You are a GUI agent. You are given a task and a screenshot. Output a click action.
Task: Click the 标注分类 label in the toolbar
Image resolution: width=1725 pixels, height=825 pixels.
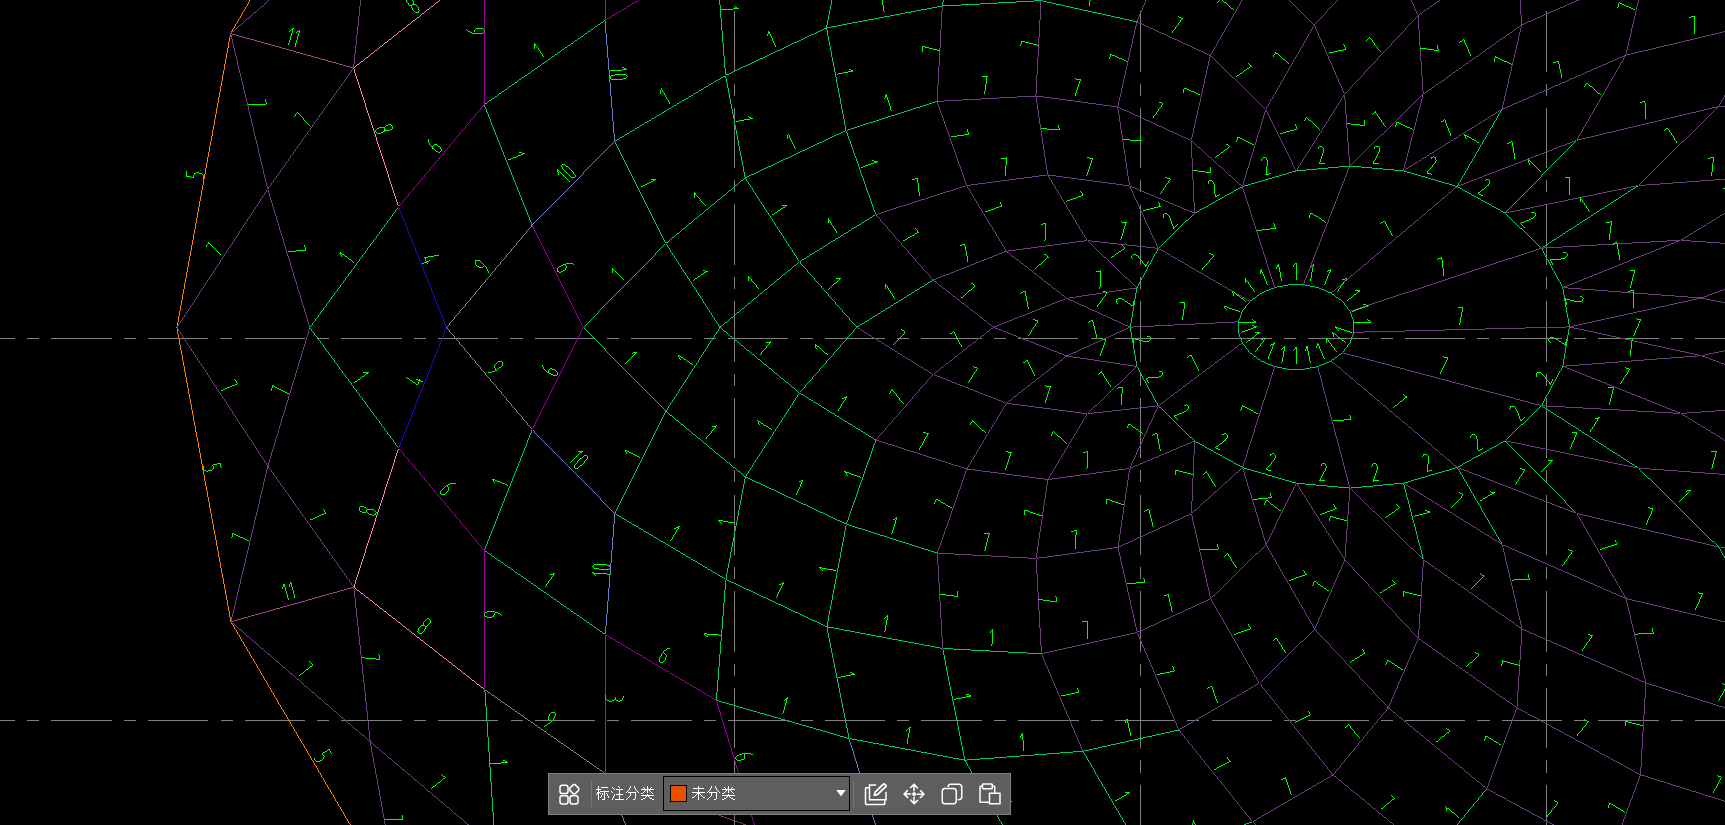coord(625,794)
